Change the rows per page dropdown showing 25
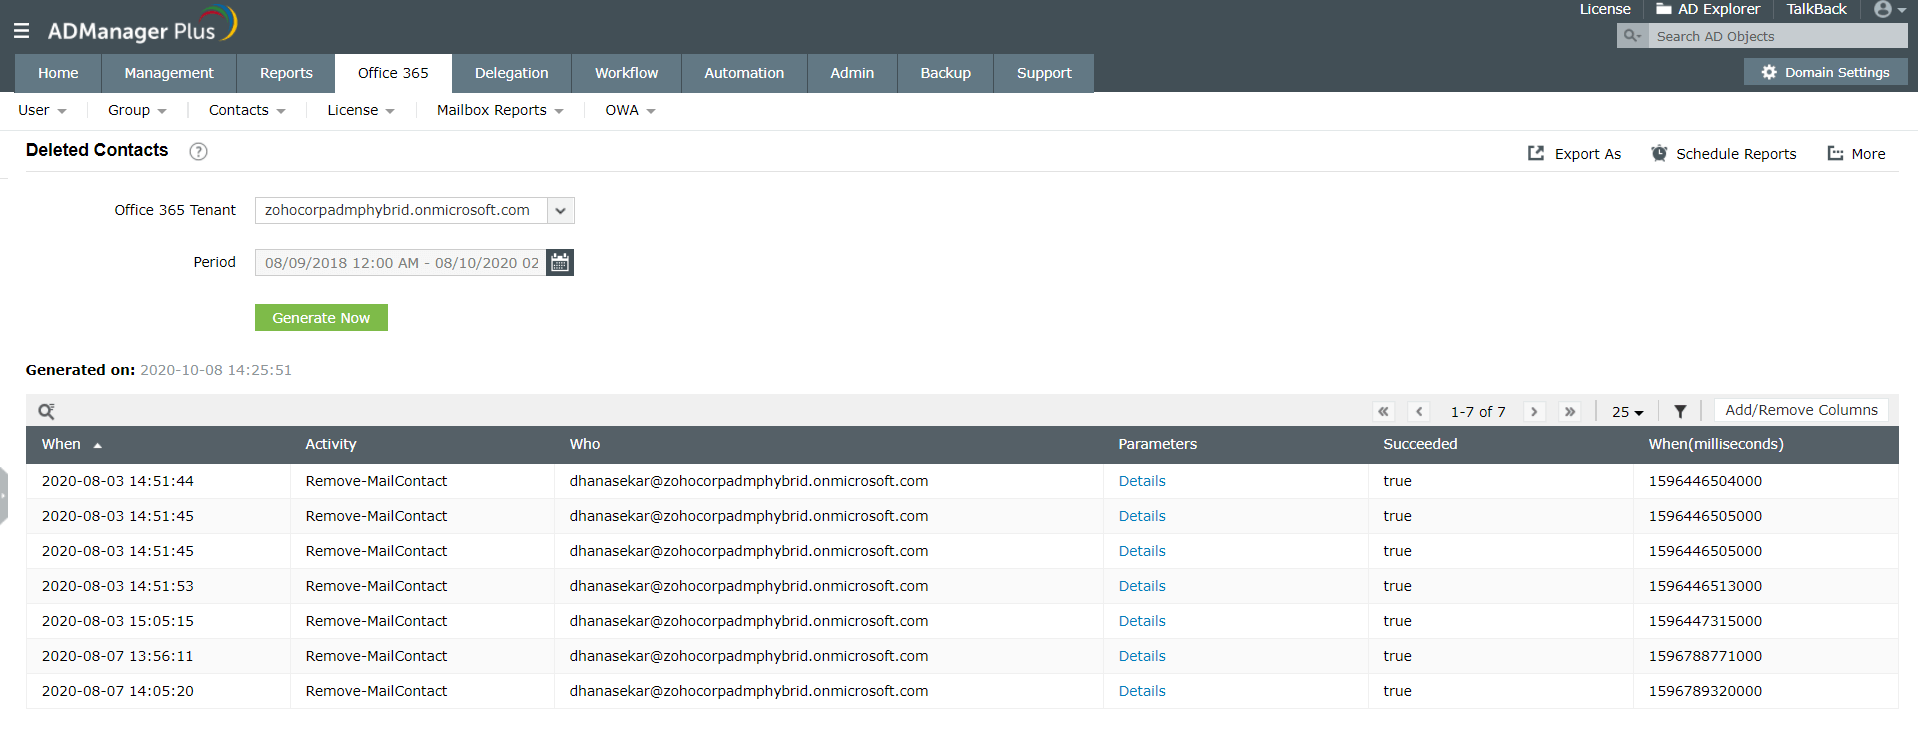The width and height of the screenshot is (1918, 729). coord(1627,412)
